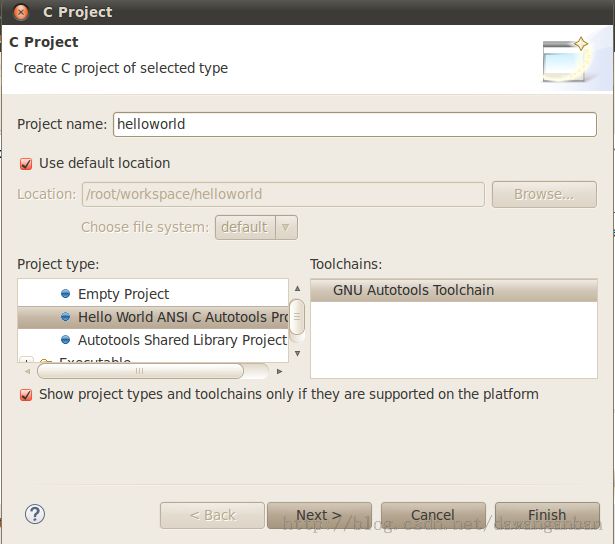615x544 pixels.
Task: Click the Empty Project blue bullet icon
Action: [66, 293]
